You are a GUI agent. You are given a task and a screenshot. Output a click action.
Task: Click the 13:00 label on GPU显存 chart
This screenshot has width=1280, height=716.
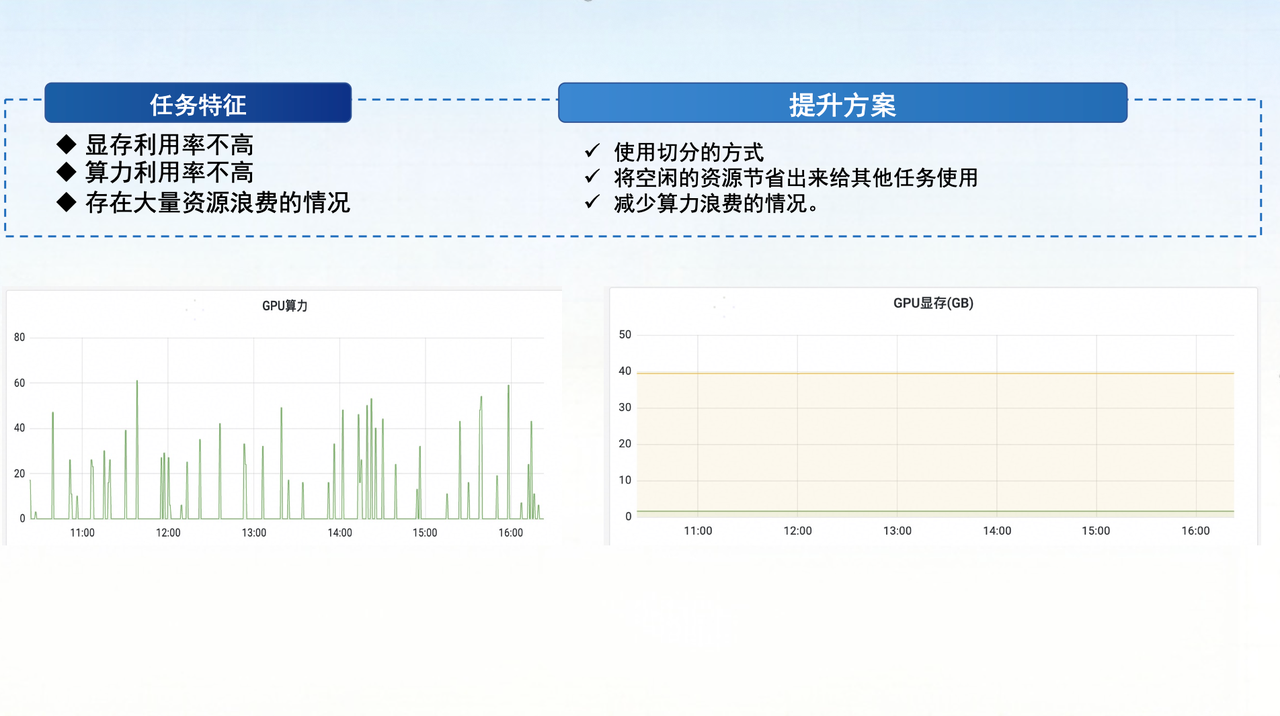tap(897, 531)
